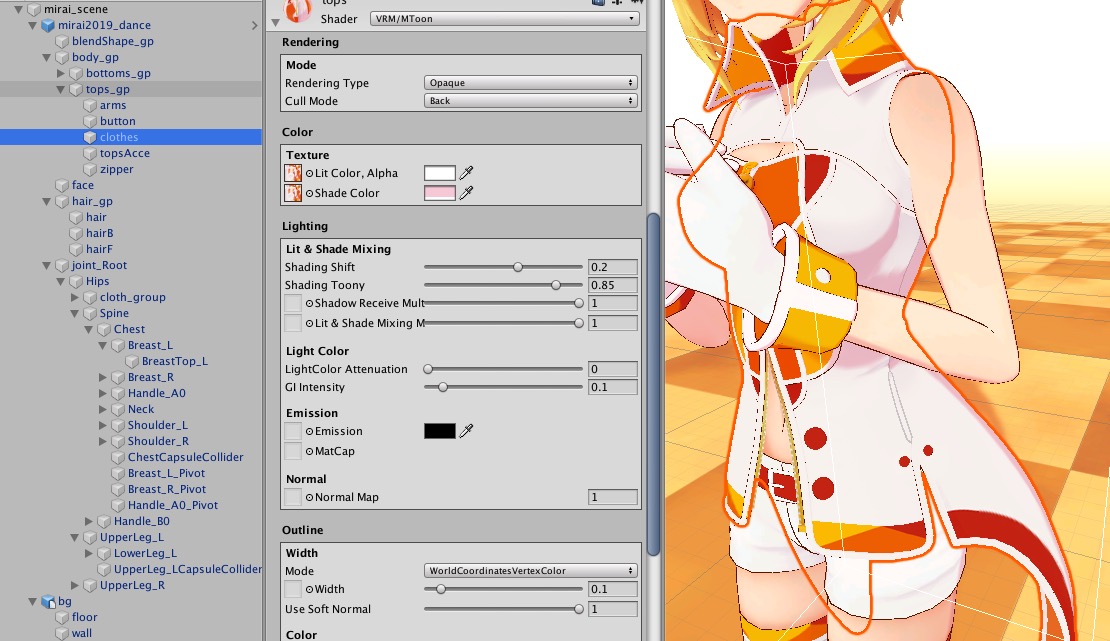The width and height of the screenshot is (1110, 641).
Task: Click cube icon of clothes object
Action: (x=90, y=137)
